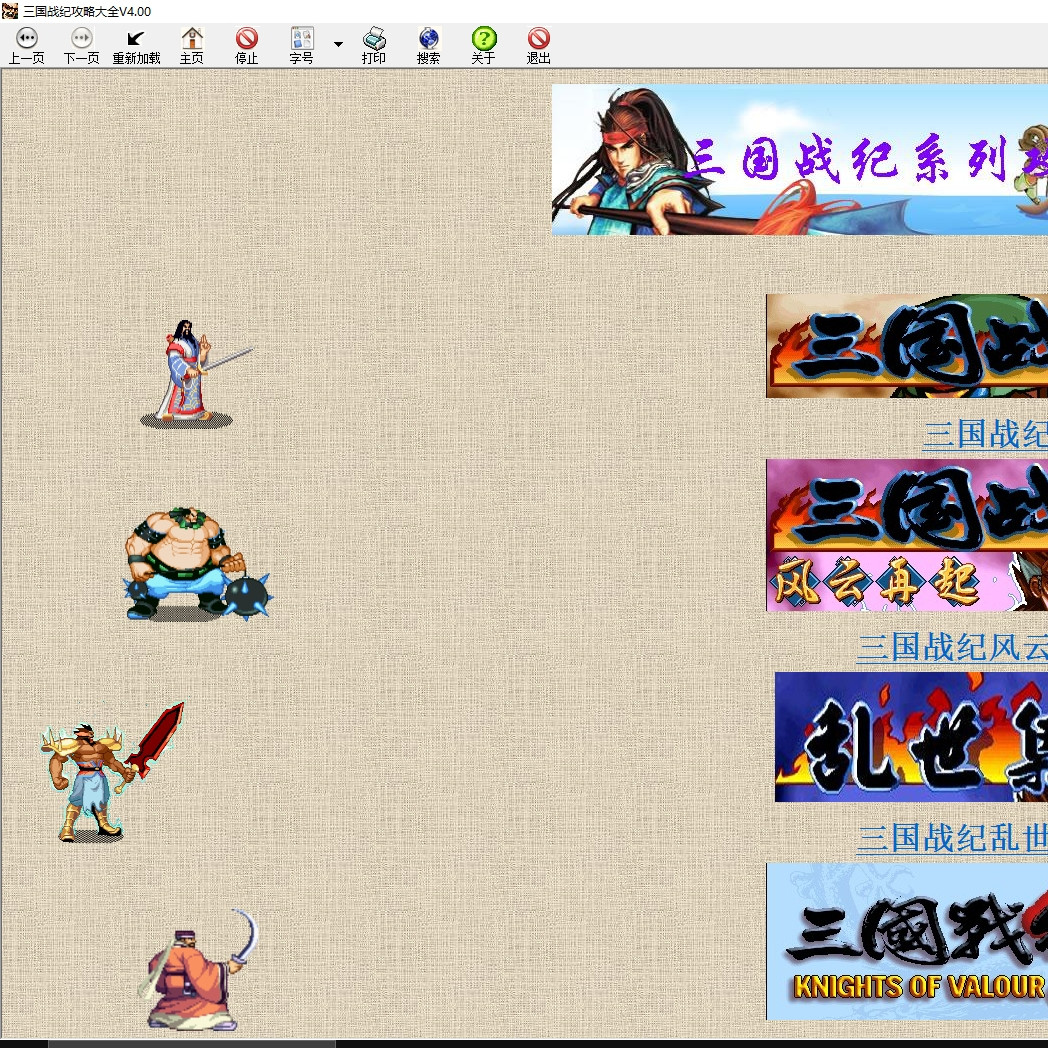This screenshot has width=1048, height=1048.
Task: Click the first 三国战 flame logo banner
Action: [907, 346]
